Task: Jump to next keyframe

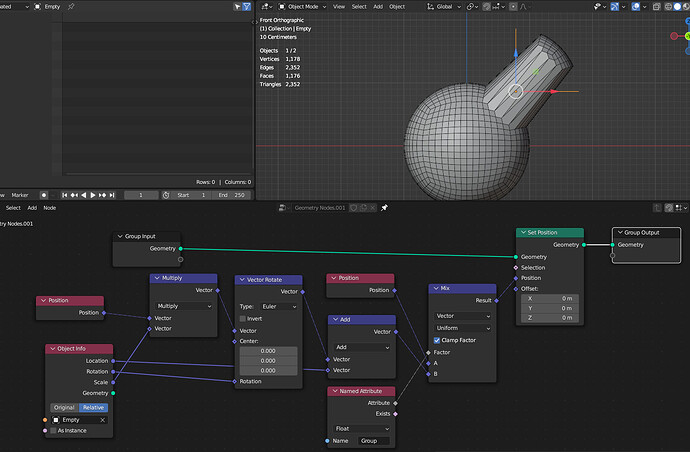Action: coord(103,195)
